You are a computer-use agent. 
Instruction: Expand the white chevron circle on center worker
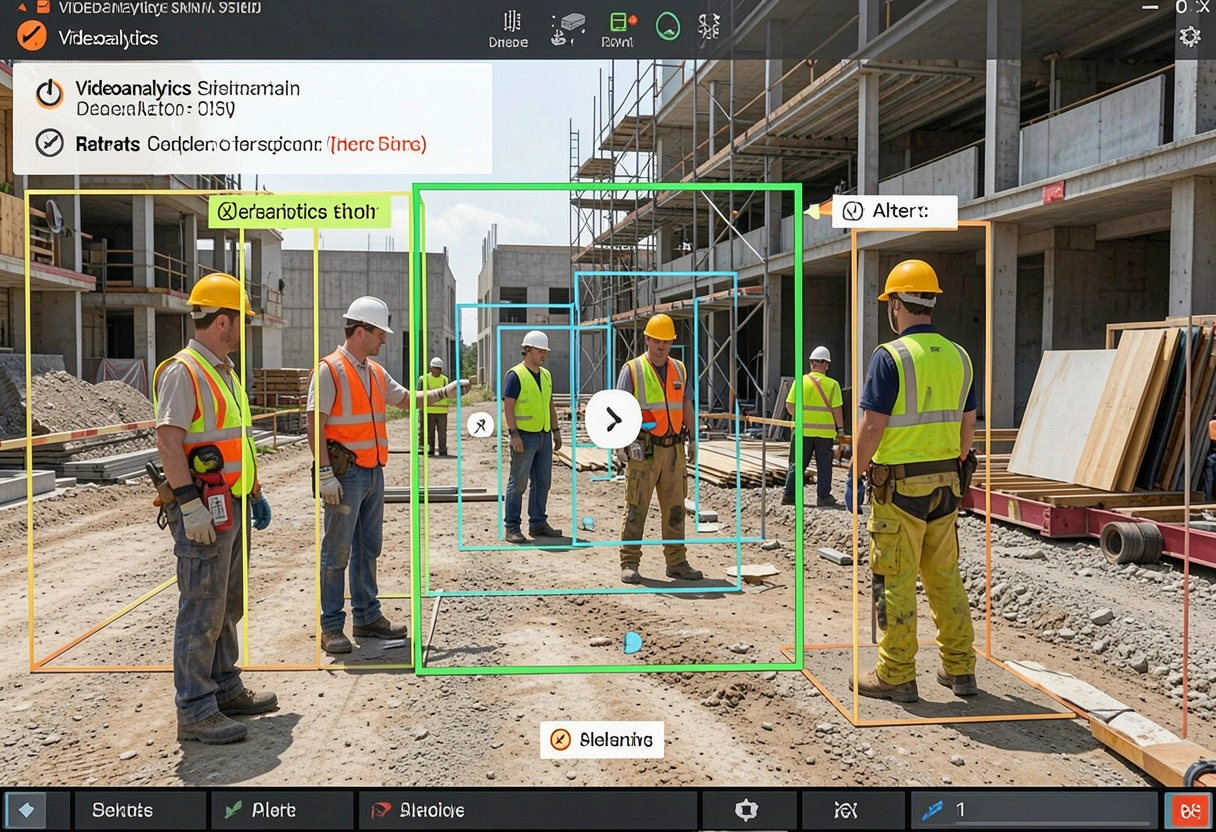coord(613,419)
